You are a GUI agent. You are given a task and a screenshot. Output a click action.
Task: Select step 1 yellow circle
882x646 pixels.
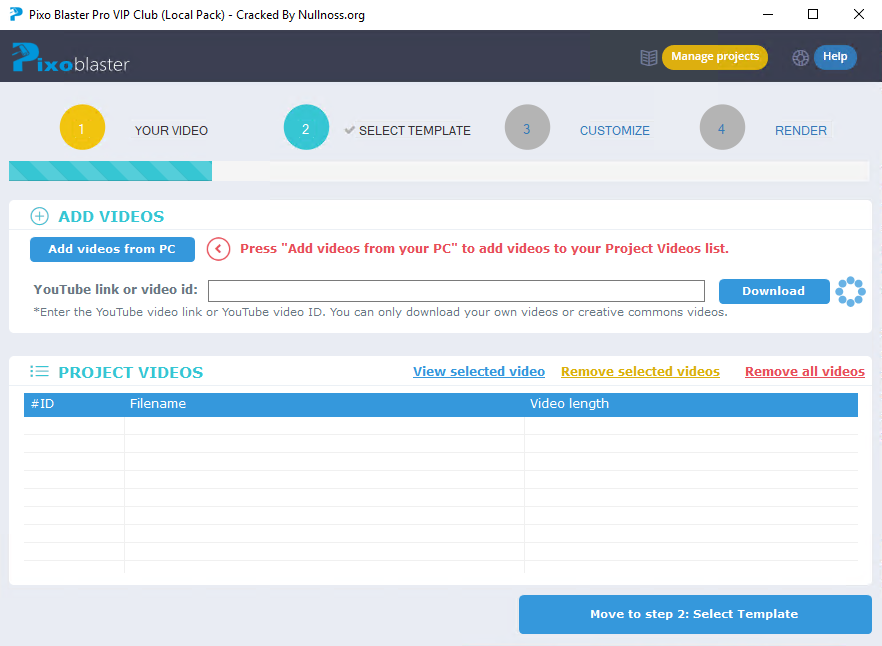[x=82, y=127]
